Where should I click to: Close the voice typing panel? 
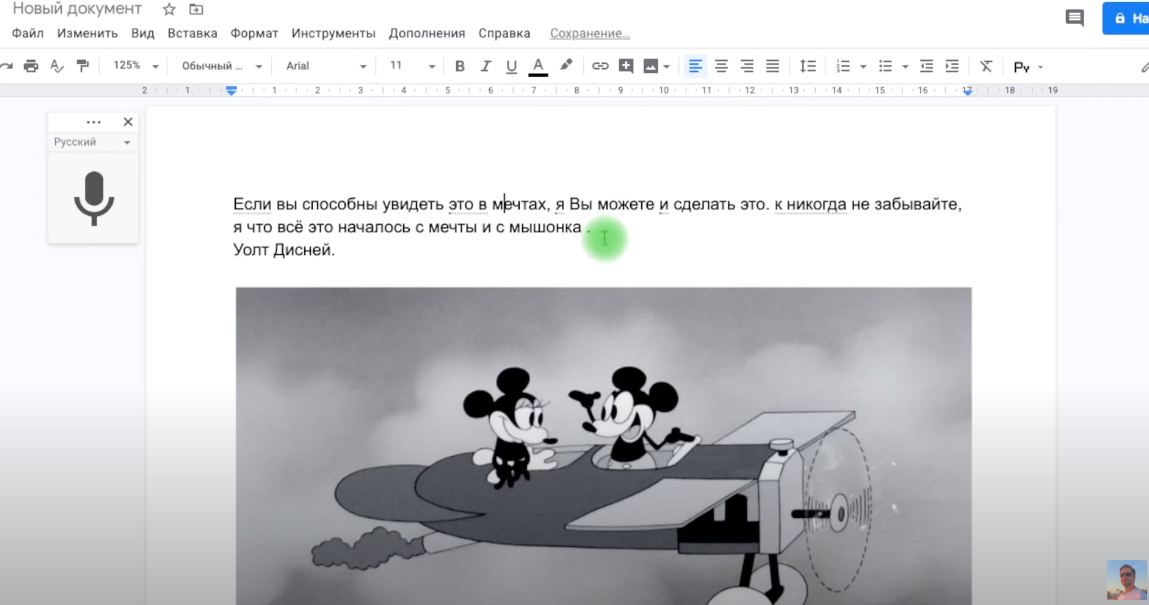pyautogui.click(x=128, y=122)
